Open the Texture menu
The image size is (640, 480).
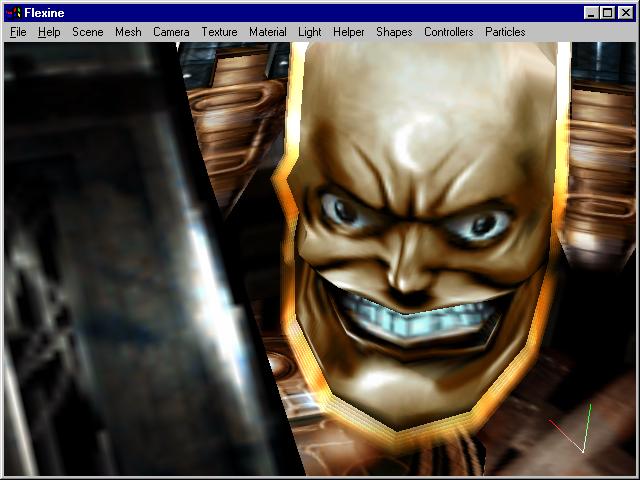tap(219, 32)
